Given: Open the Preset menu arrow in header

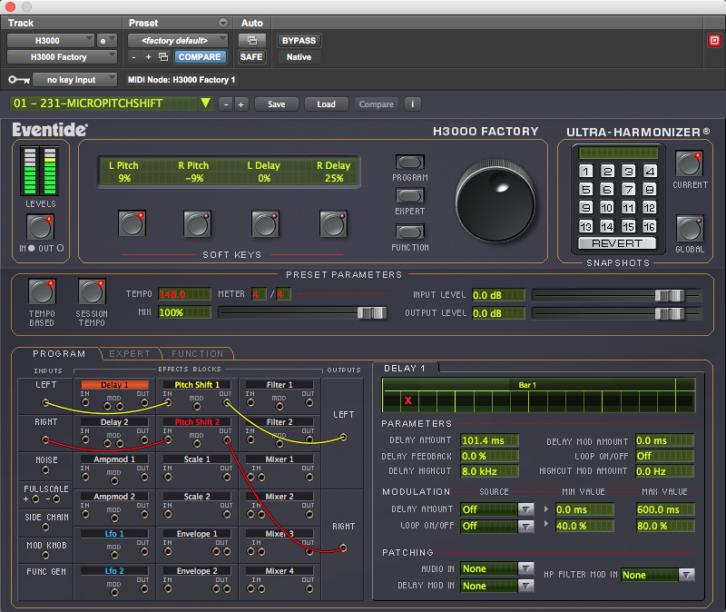Looking at the screenshot, I should click(223, 23).
